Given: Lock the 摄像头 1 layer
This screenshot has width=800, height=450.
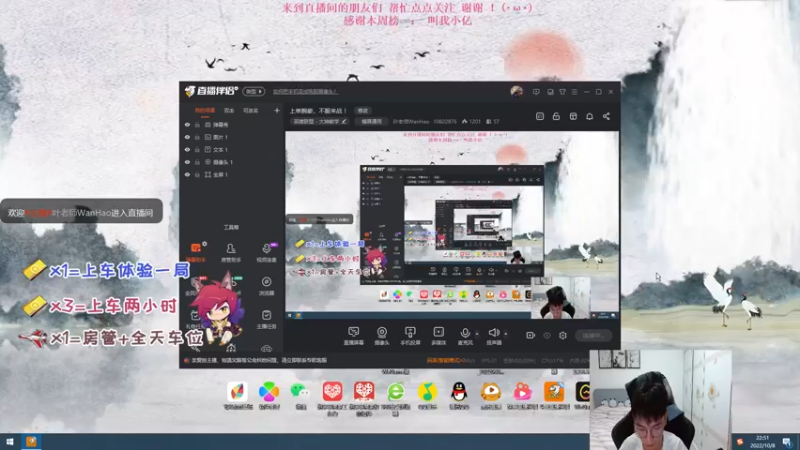Looking at the screenshot, I should pyautogui.click(x=197, y=162).
